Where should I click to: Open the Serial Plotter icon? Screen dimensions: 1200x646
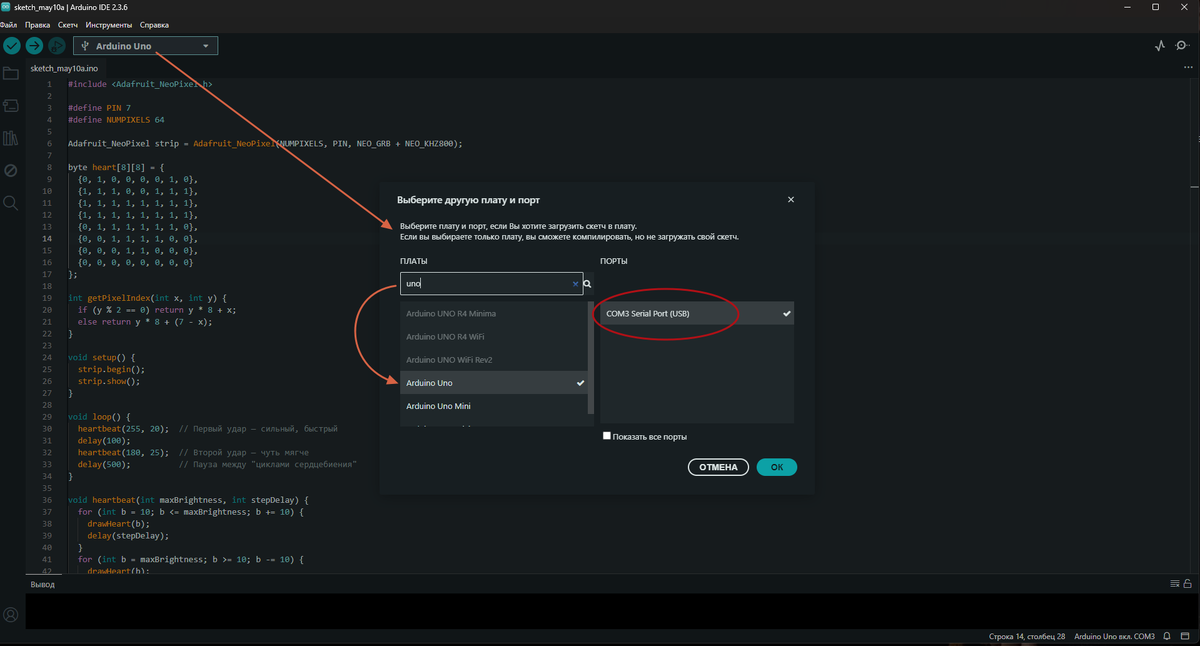coord(1160,46)
